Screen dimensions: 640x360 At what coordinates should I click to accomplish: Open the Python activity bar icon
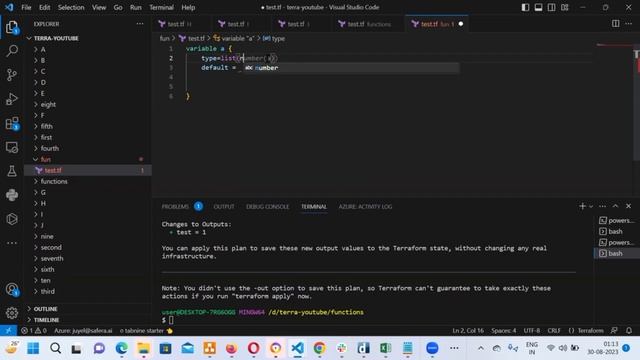click(12, 195)
